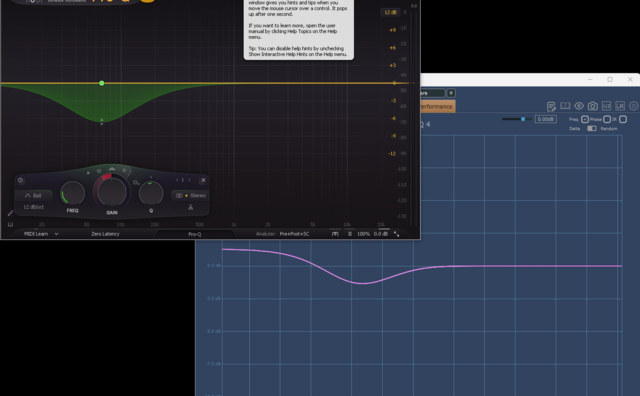Click the LR channel icon
The height and width of the screenshot is (396, 640).
coord(620,106)
